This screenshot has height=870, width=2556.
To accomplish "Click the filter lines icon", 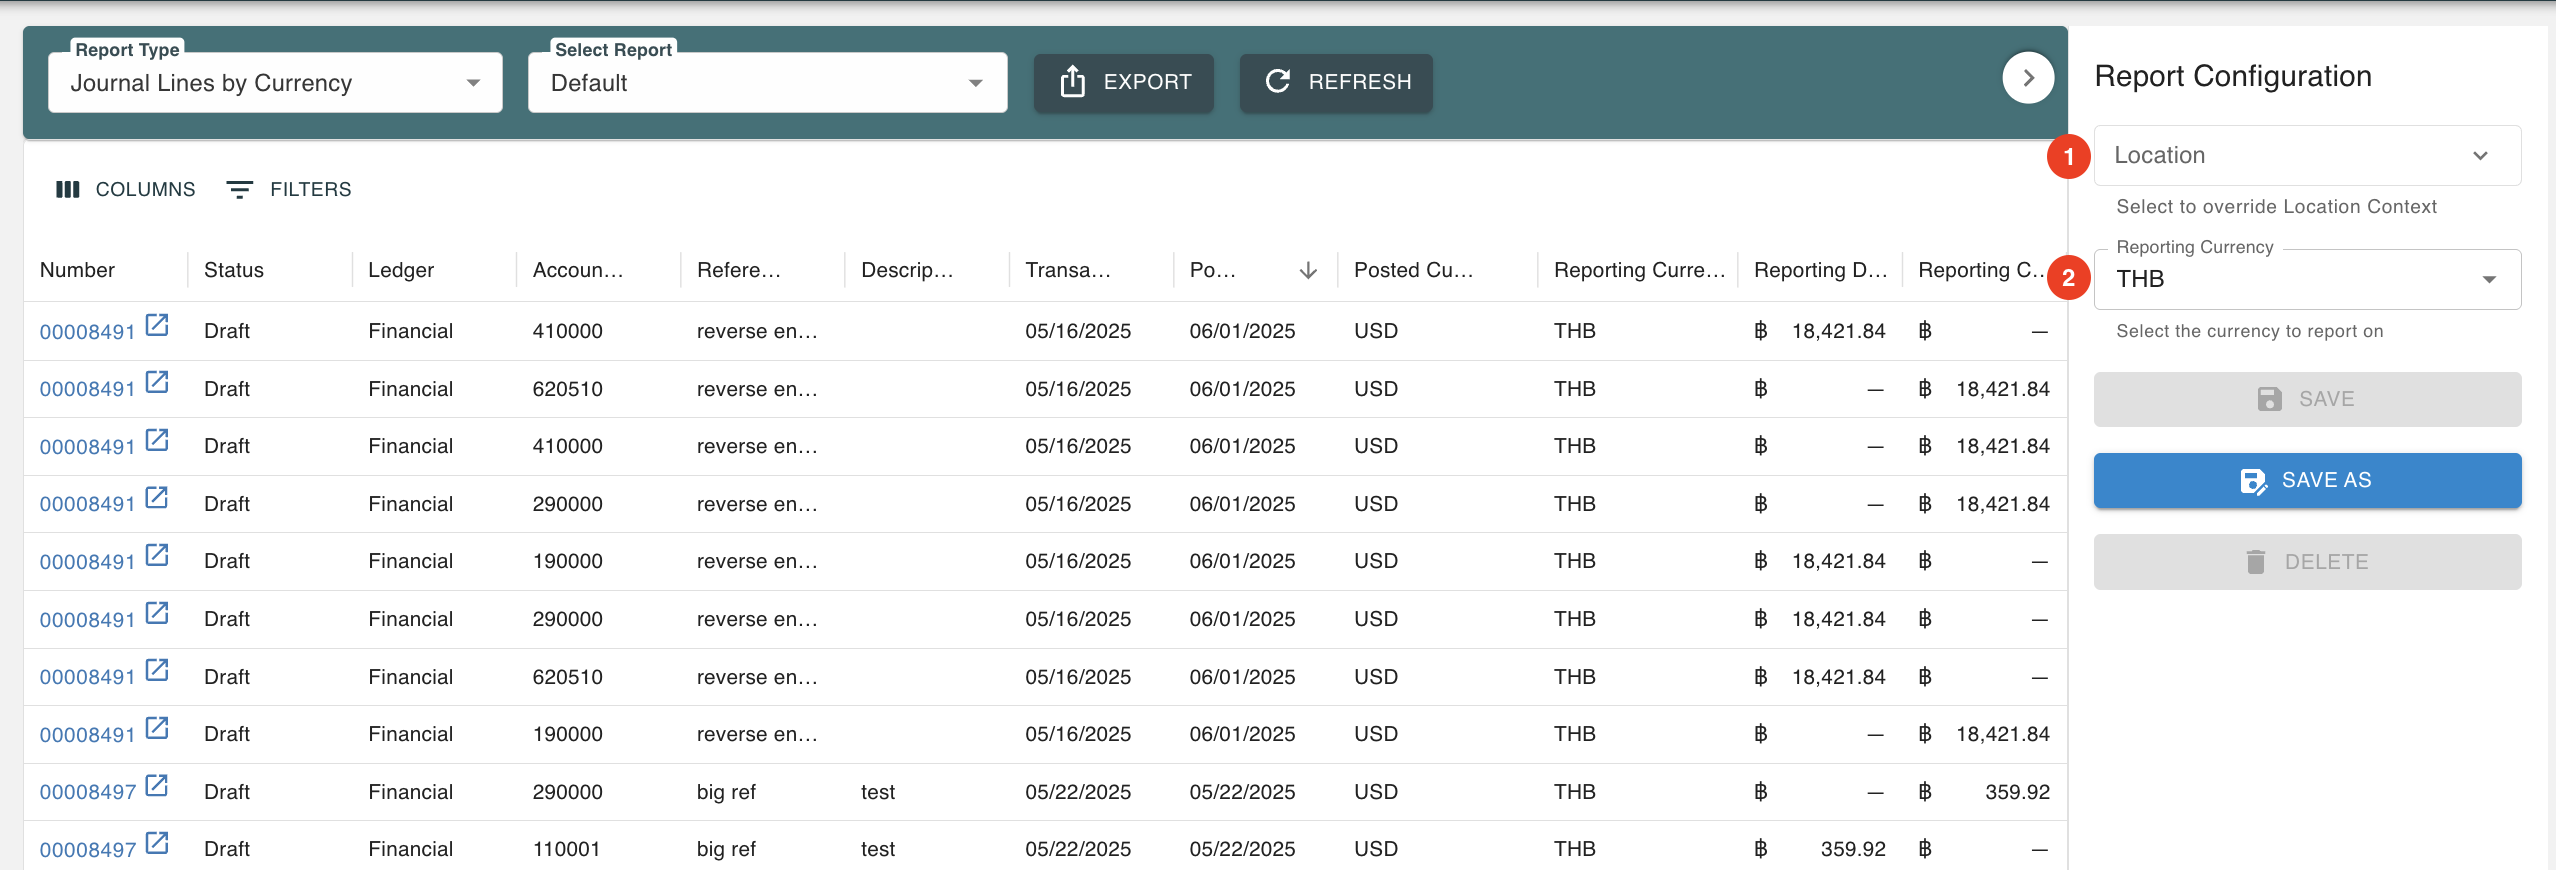I will pyautogui.click(x=239, y=189).
